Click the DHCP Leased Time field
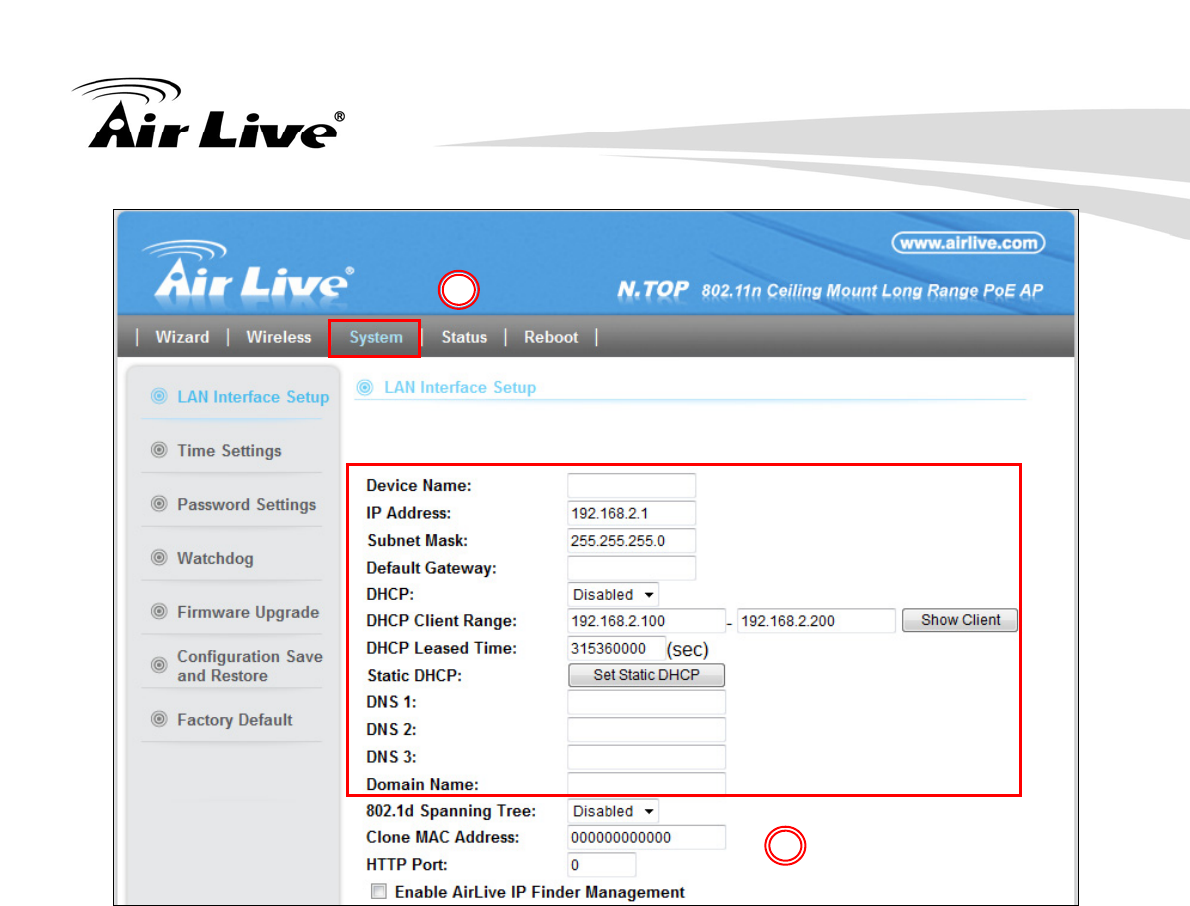This screenshot has width=1190, height=906. 616,649
